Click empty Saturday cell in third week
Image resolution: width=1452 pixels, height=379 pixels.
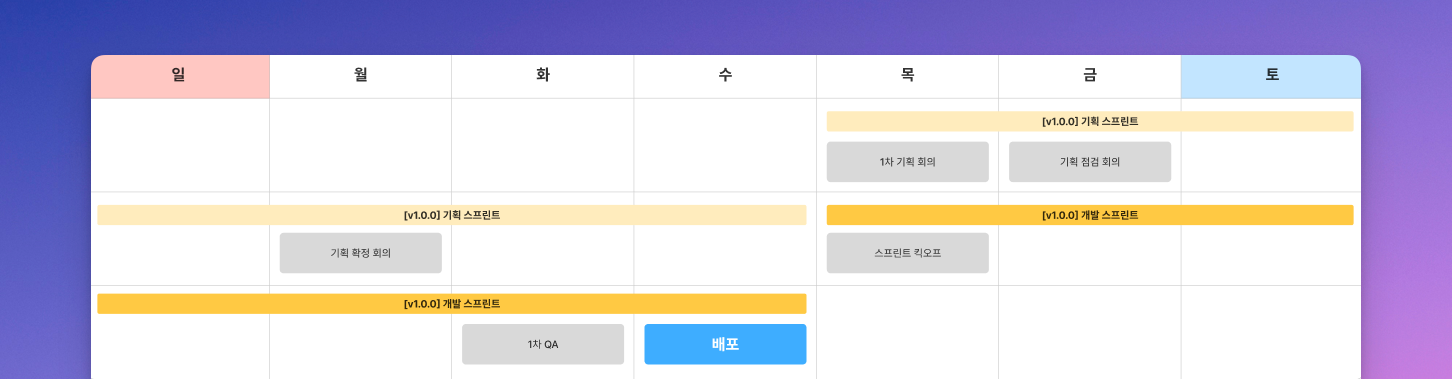(x=1271, y=332)
